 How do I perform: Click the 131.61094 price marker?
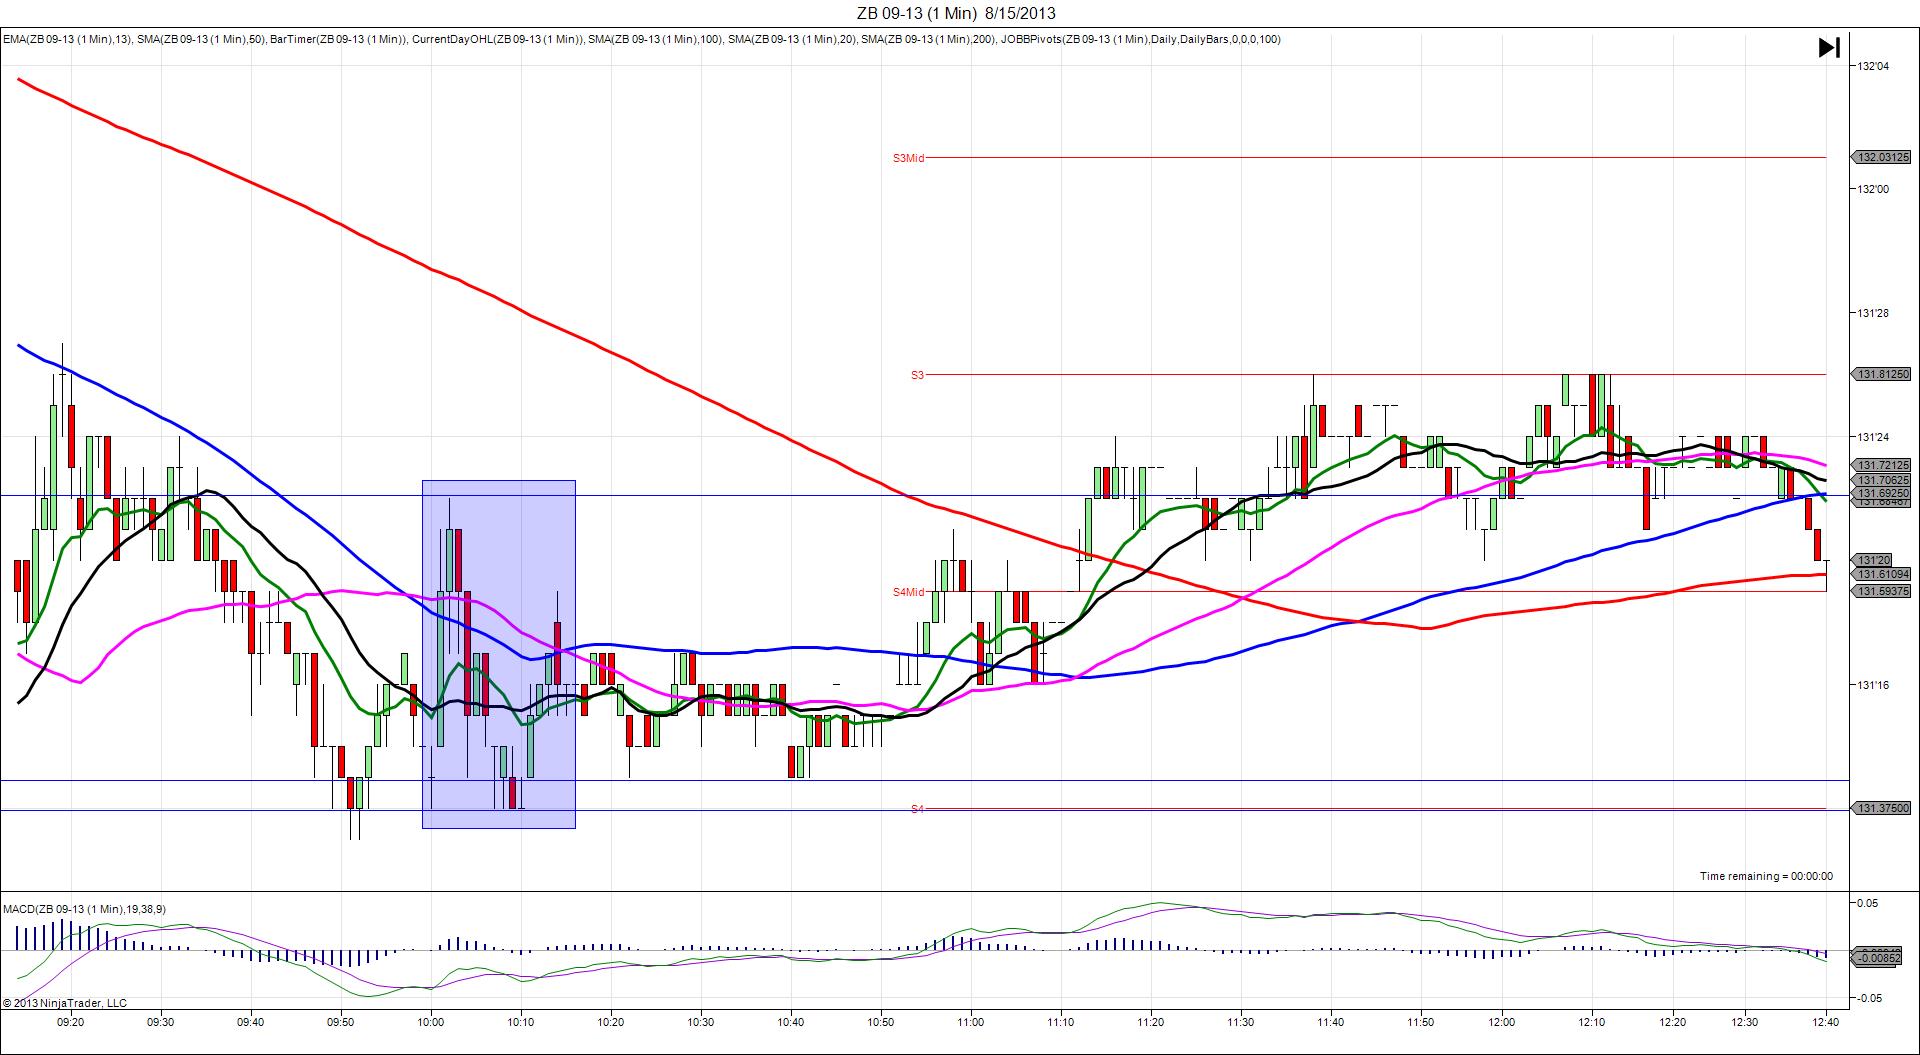[x=1883, y=574]
